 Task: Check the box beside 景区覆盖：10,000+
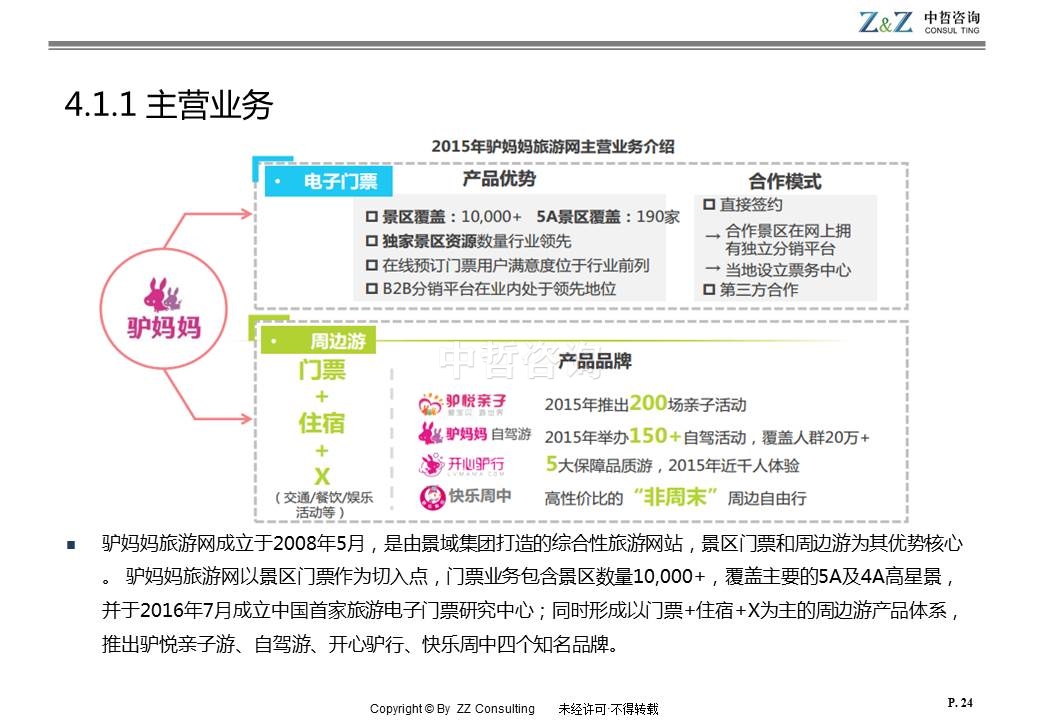click(x=372, y=217)
